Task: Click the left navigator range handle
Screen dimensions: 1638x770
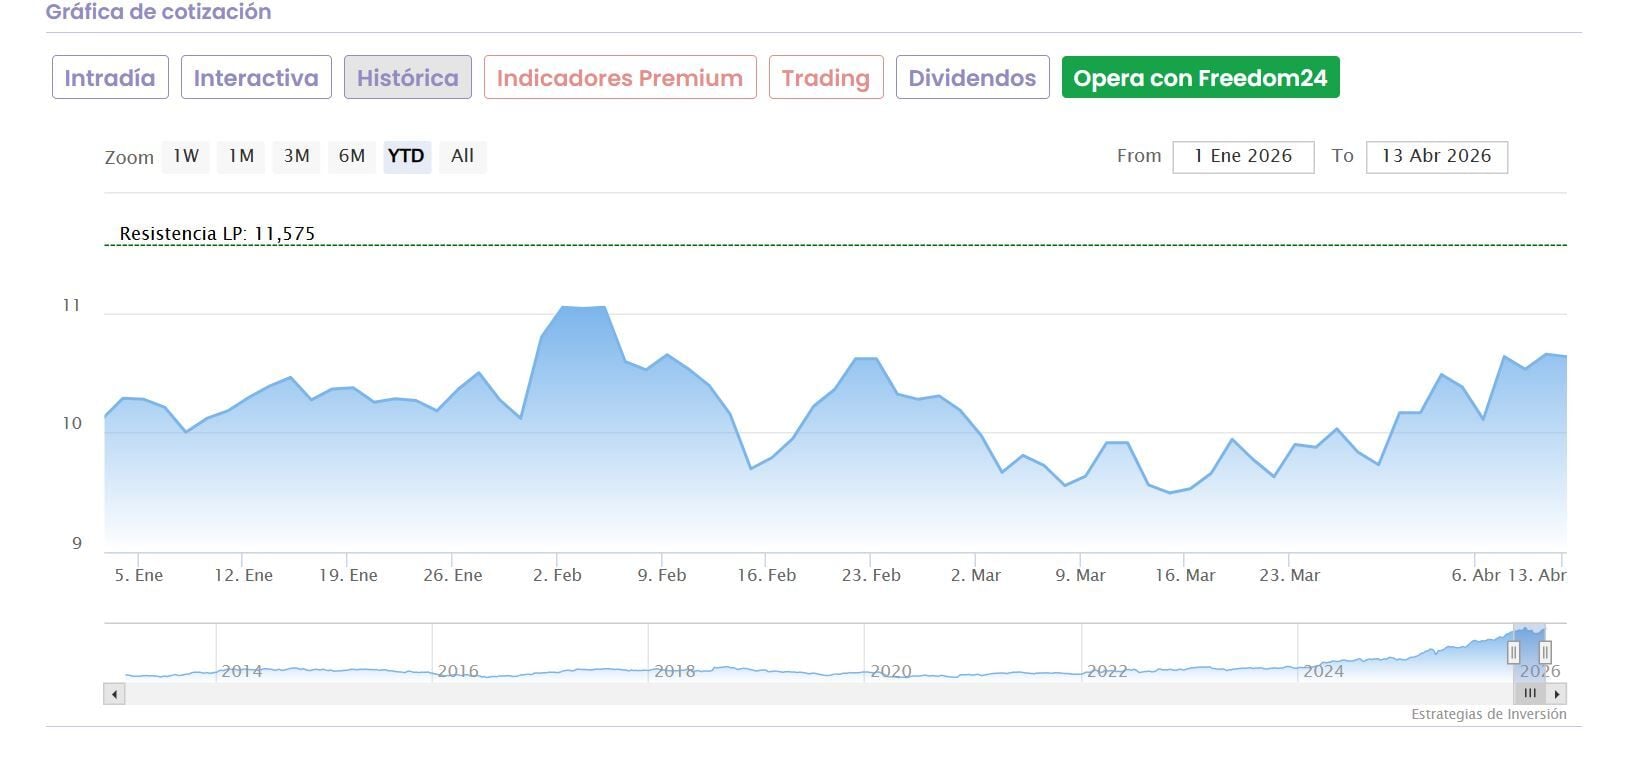Action: [1513, 653]
